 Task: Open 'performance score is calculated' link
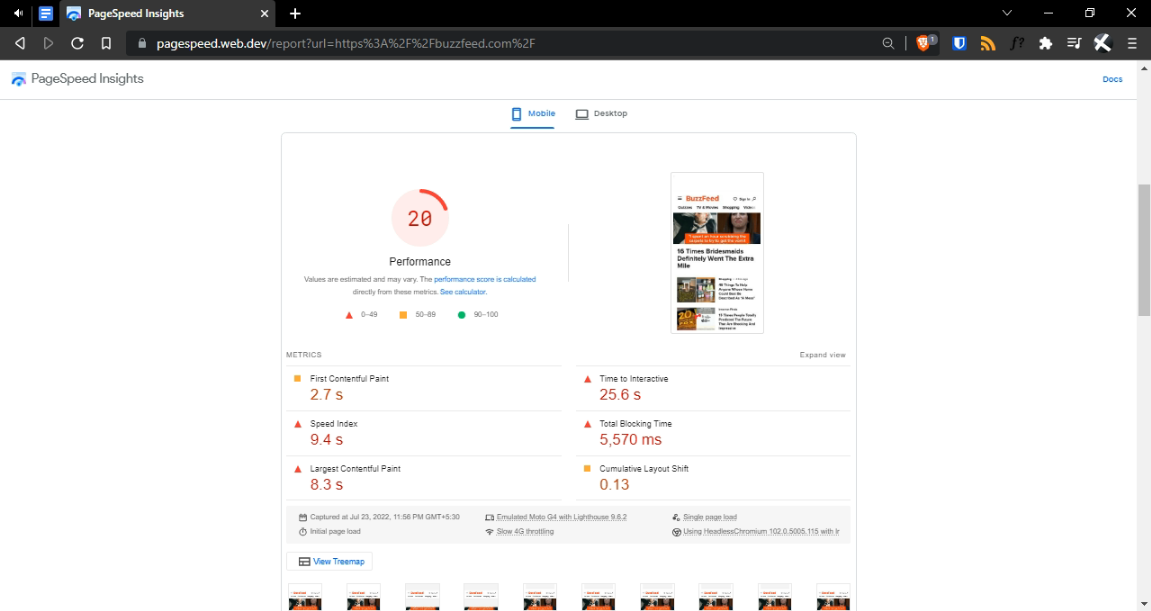(x=484, y=280)
